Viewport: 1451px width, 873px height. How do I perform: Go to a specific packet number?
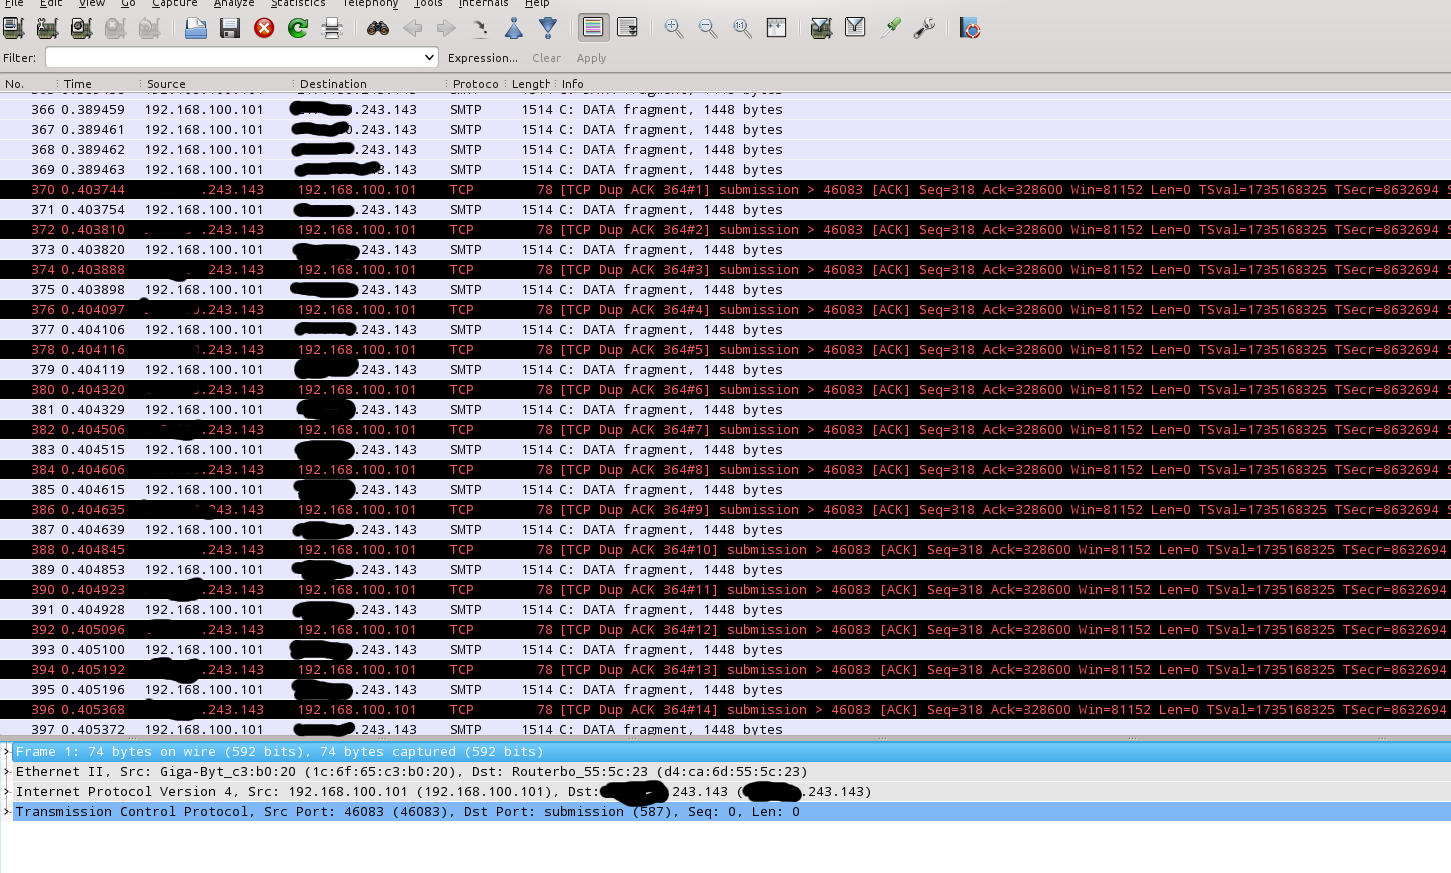(x=480, y=28)
